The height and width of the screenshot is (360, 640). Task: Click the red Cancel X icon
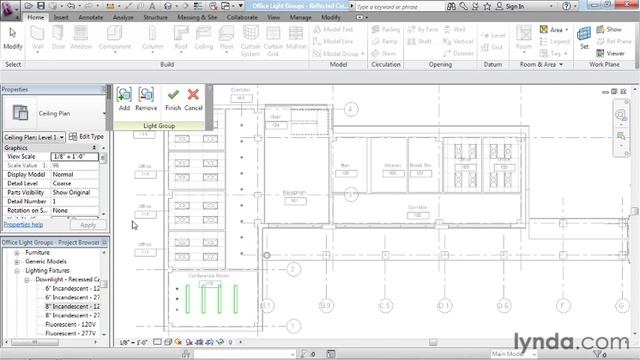point(193,95)
